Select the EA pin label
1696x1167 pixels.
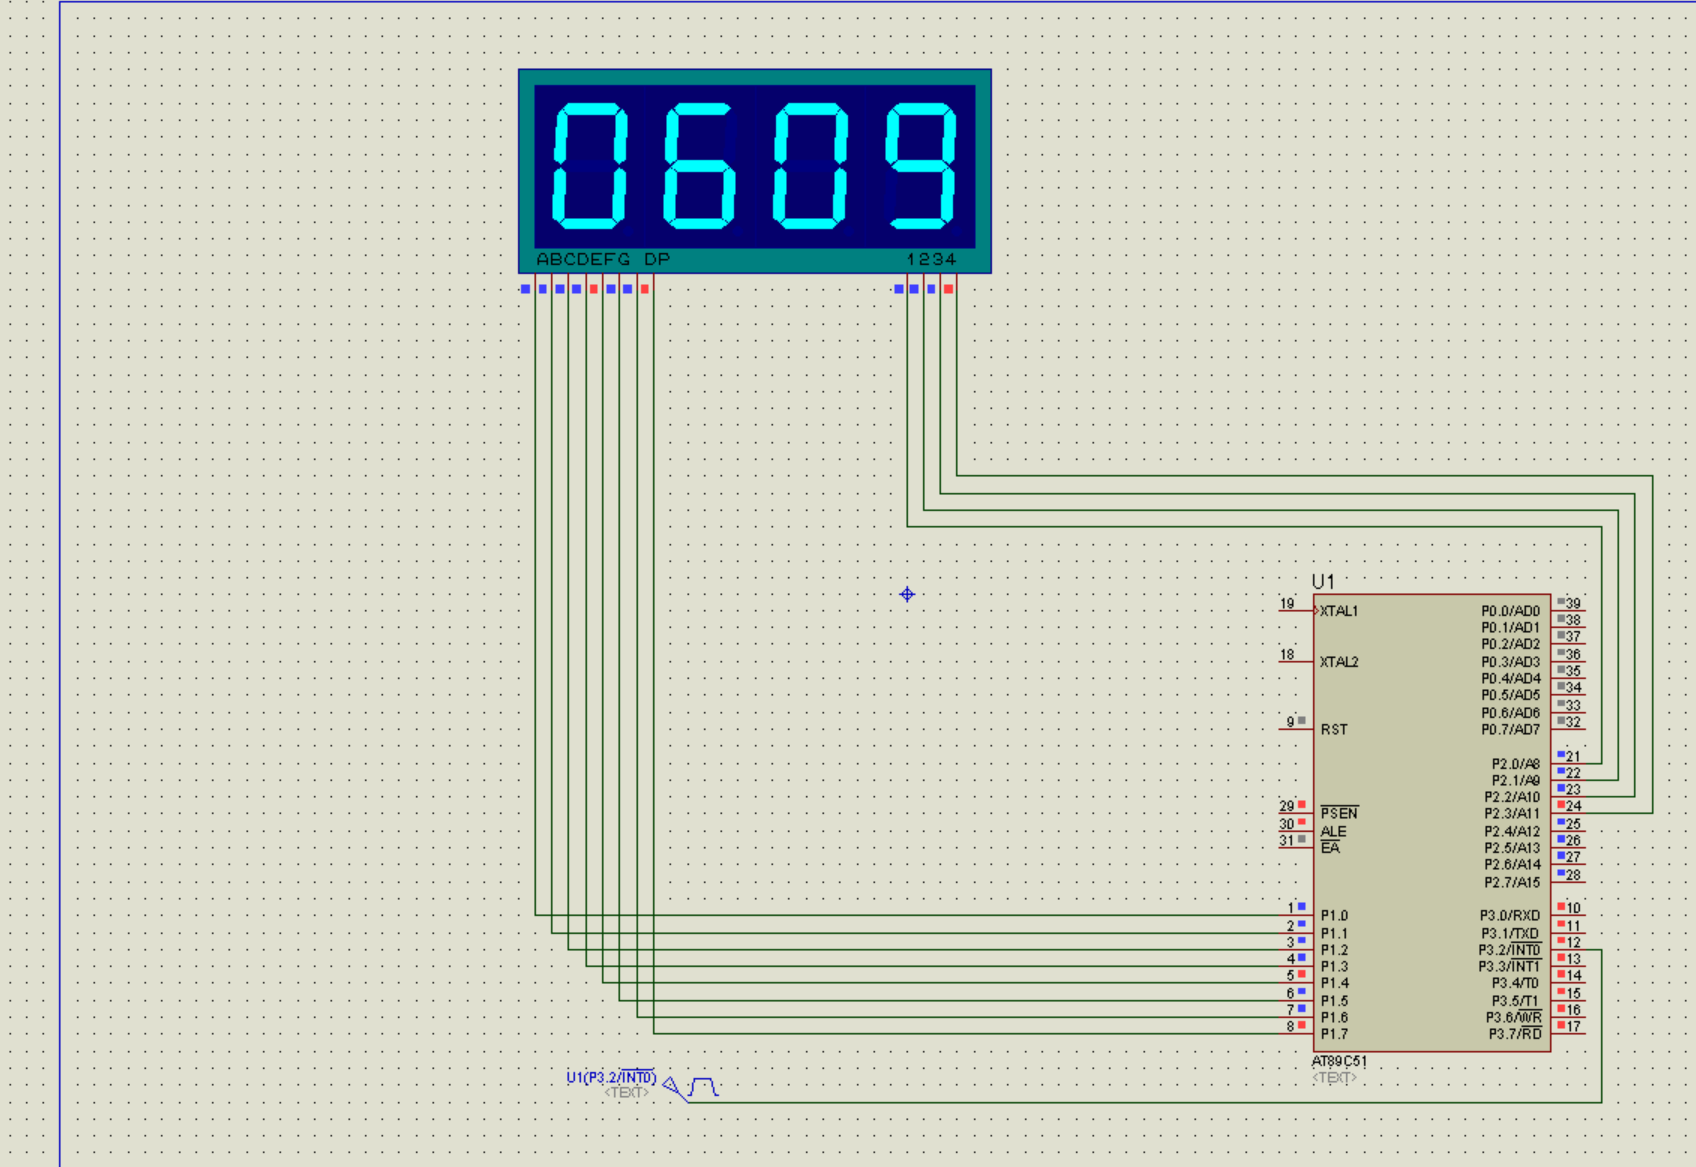coord(1330,848)
